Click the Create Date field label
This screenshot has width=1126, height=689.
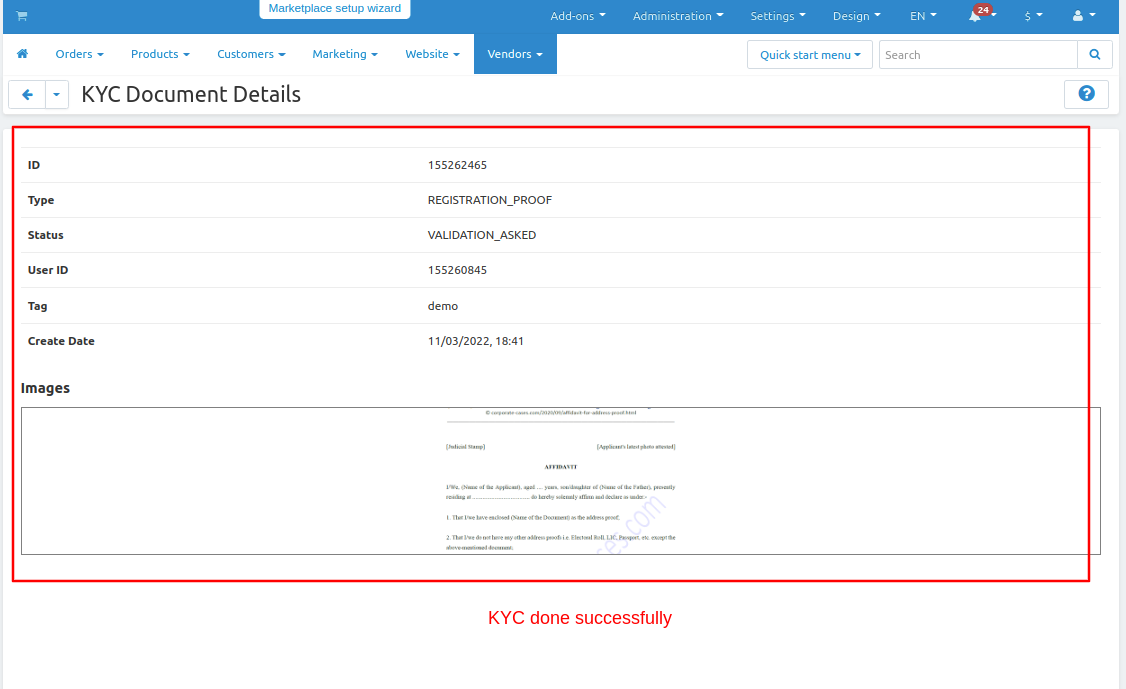coord(61,341)
